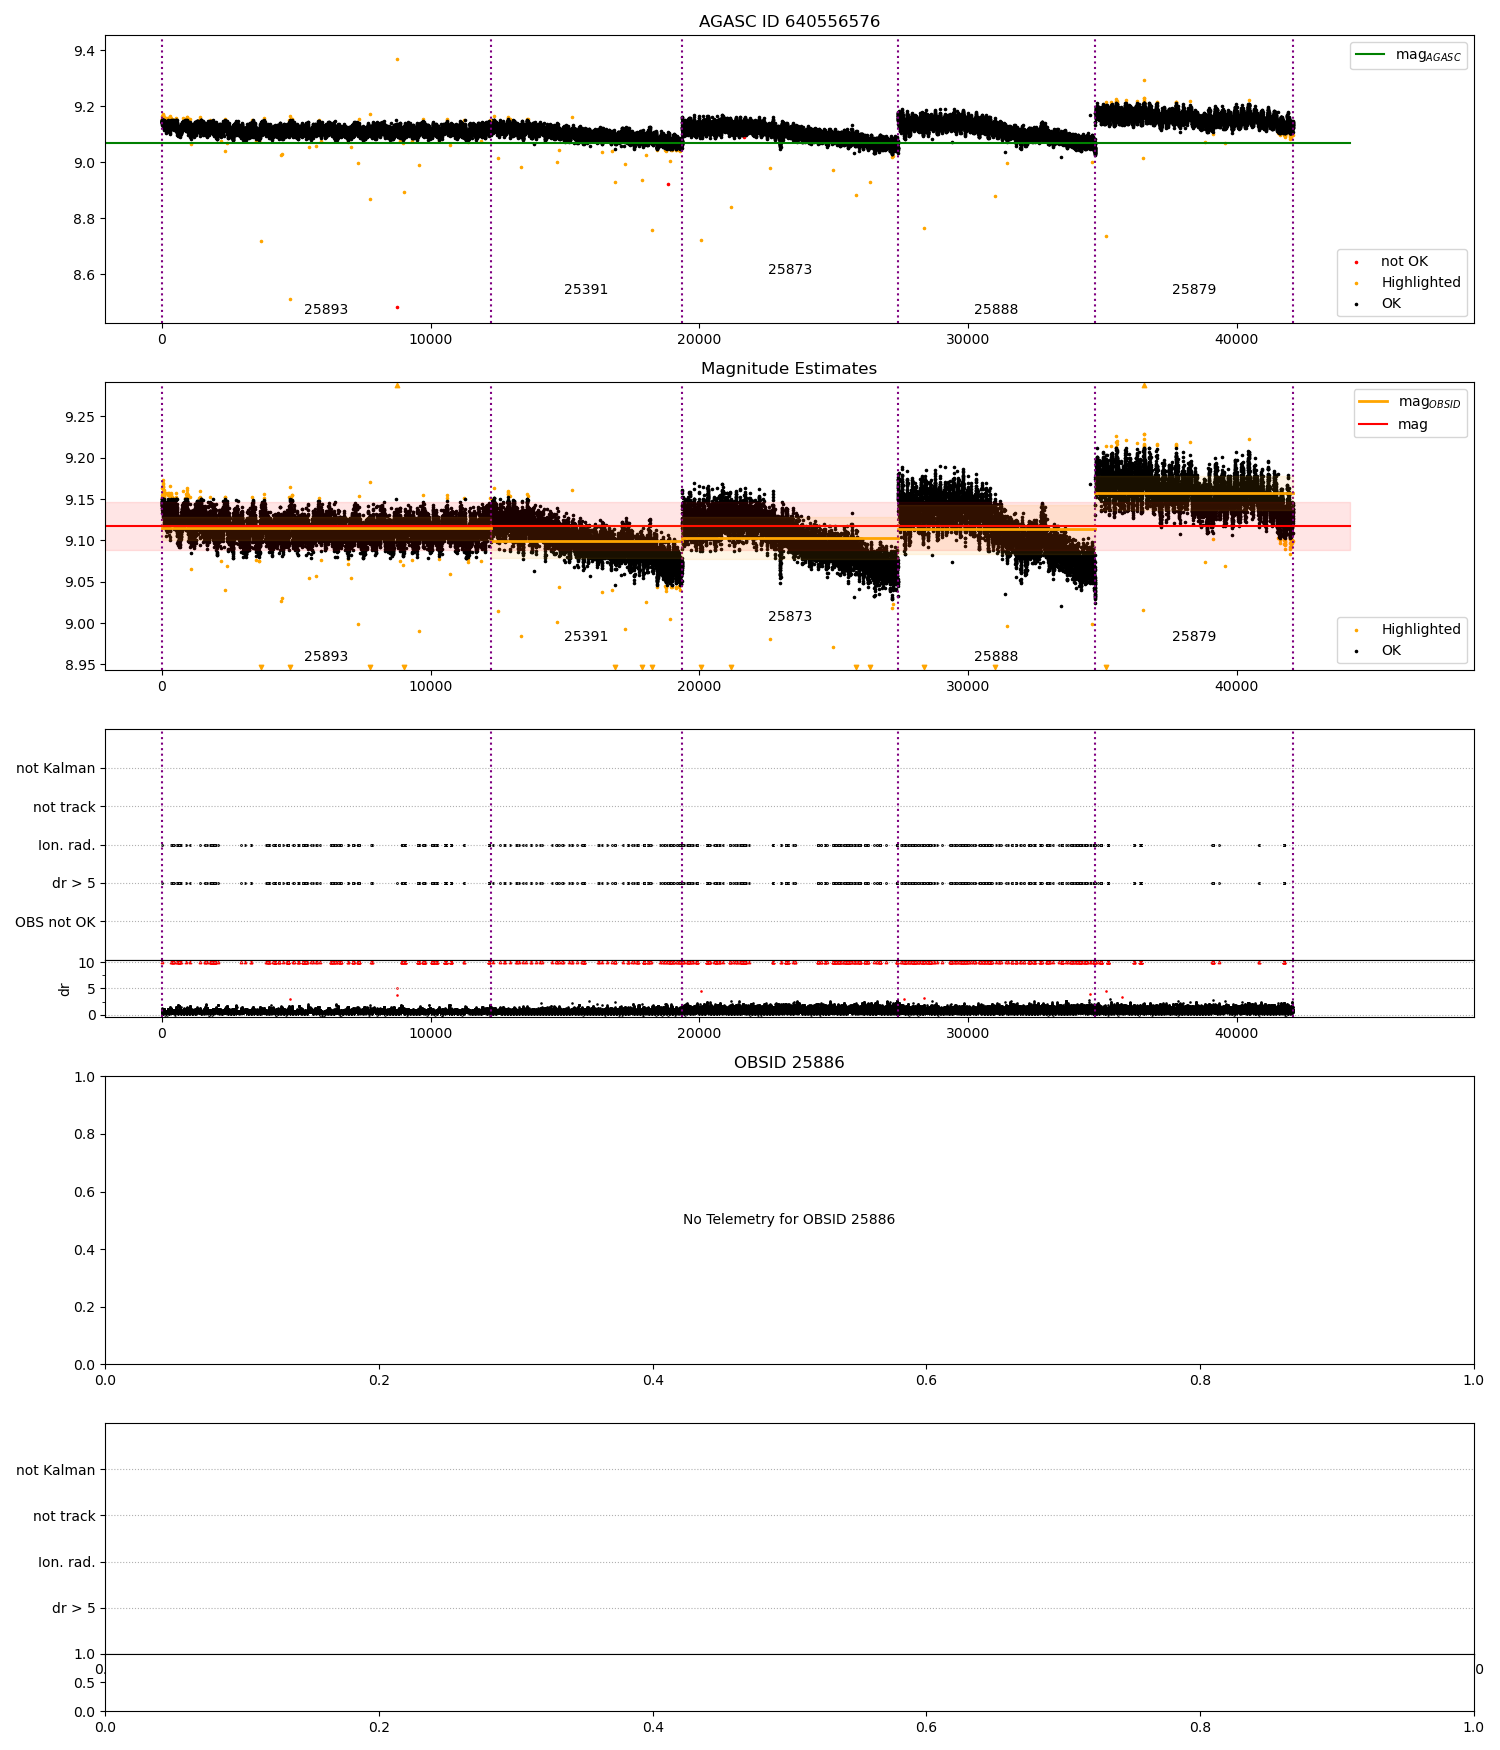Click OBSID label 25888 in the top plot
Screen dimensions: 1500x1750
point(996,310)
